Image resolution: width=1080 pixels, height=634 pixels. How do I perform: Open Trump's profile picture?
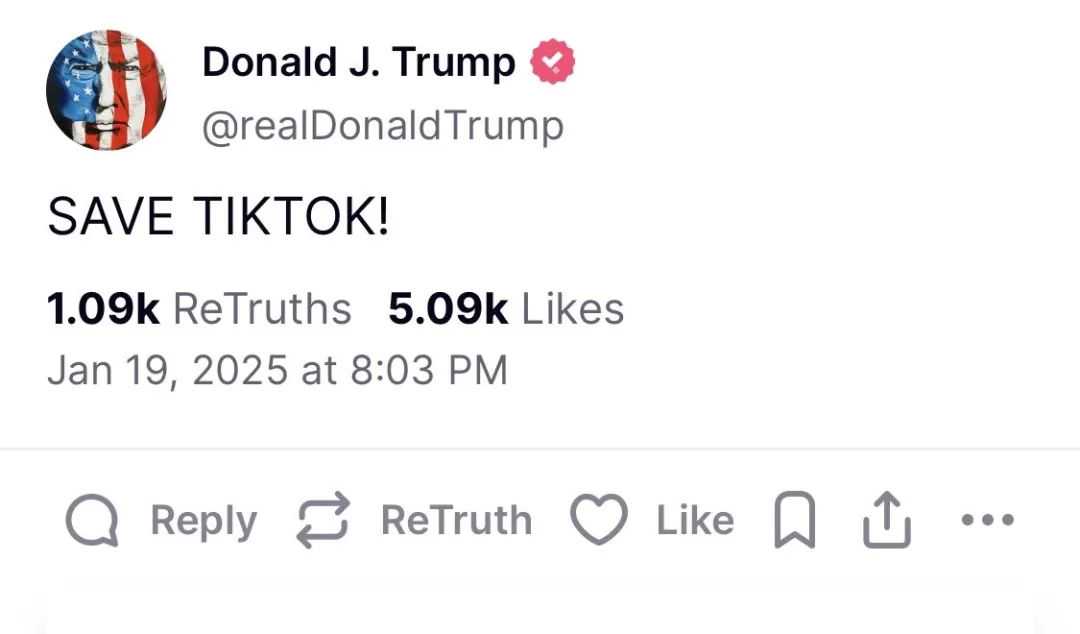107,89
